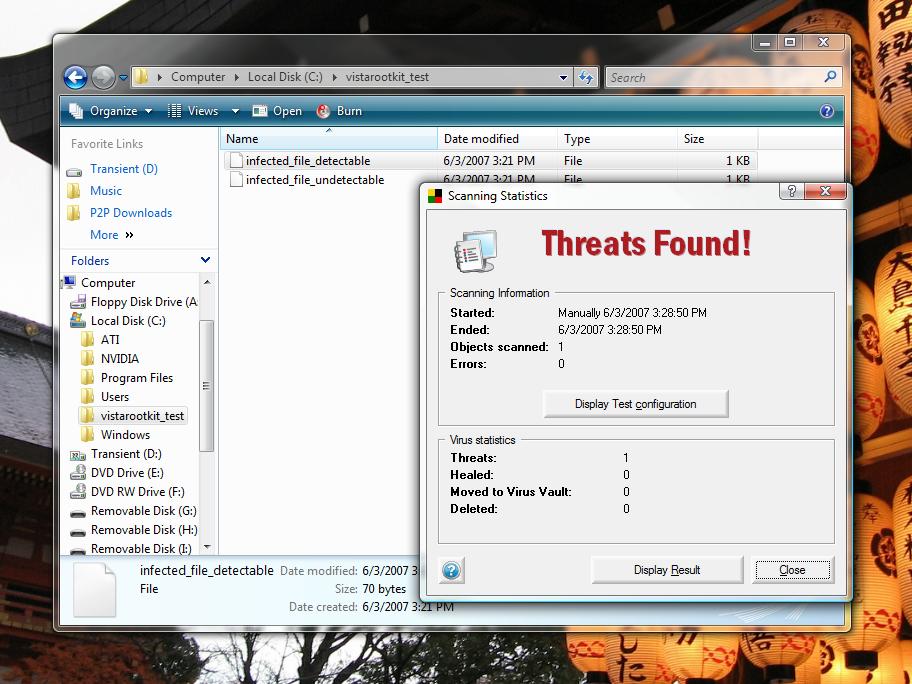Open the NVIDIA folder in the tree
Image resolution: width=912 pixels, height=684 pixels.
(x=120, y=359)
